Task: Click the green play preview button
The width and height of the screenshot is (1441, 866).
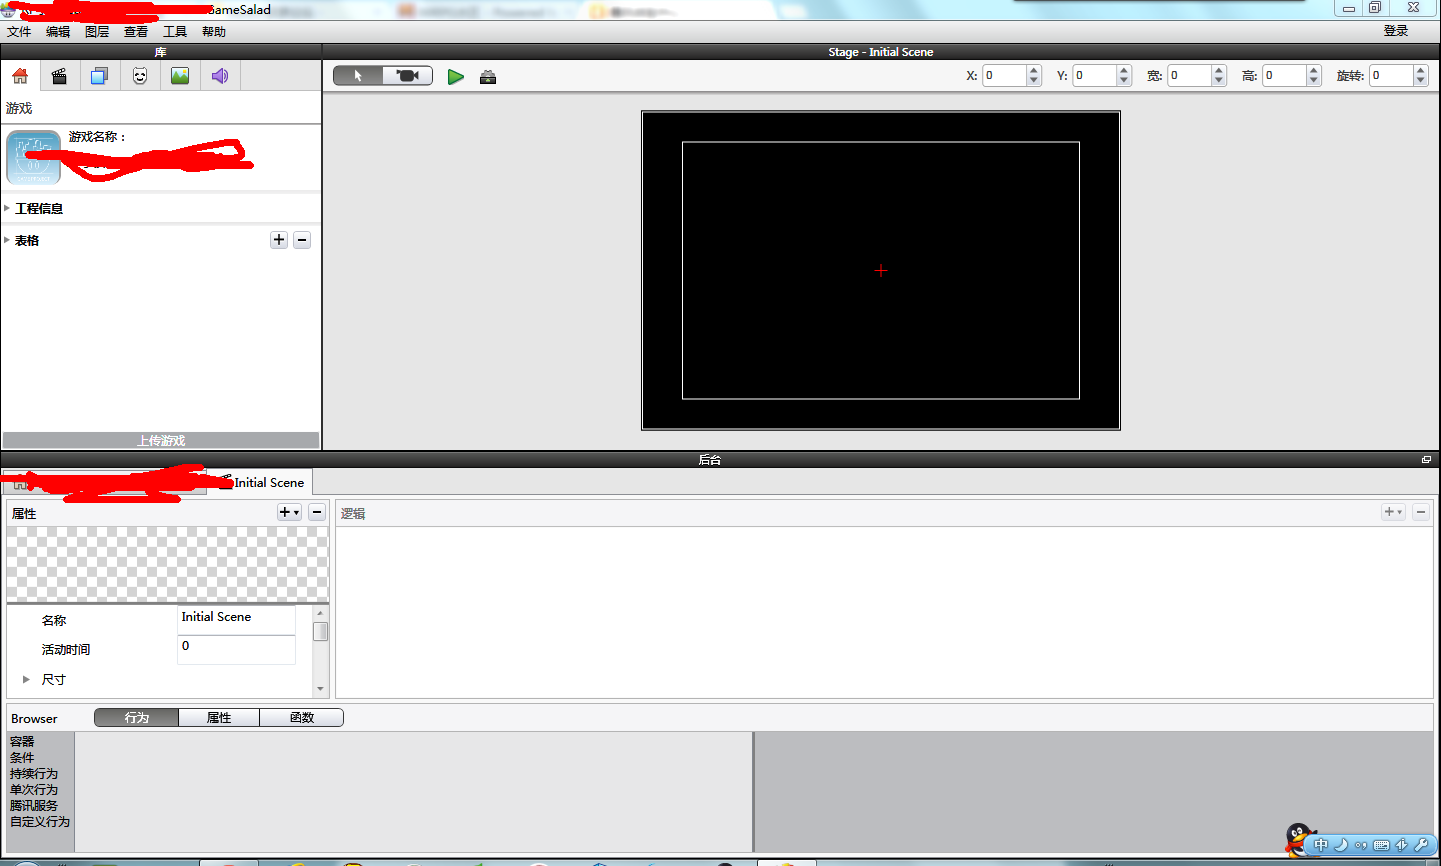Action: [456, 77]
